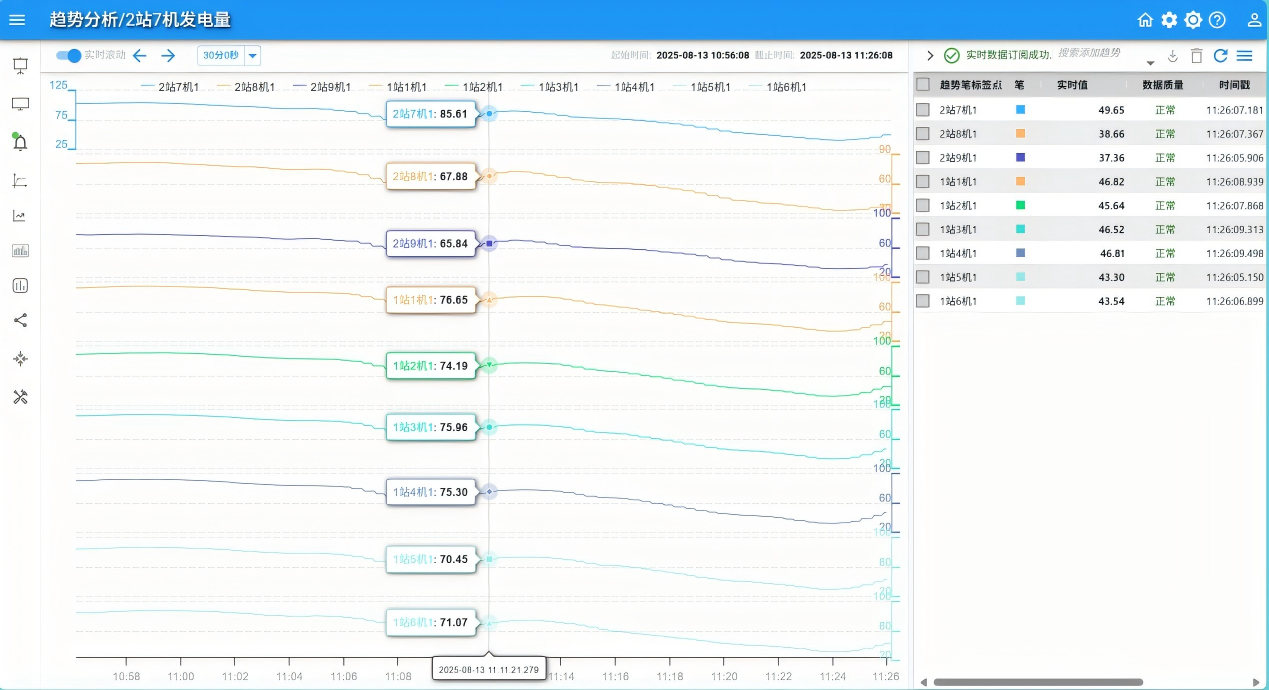This screenshot has height=690, width=1269.
Task: Click the alarm bell sidebar icon
Action: click(x=19, y=142)
